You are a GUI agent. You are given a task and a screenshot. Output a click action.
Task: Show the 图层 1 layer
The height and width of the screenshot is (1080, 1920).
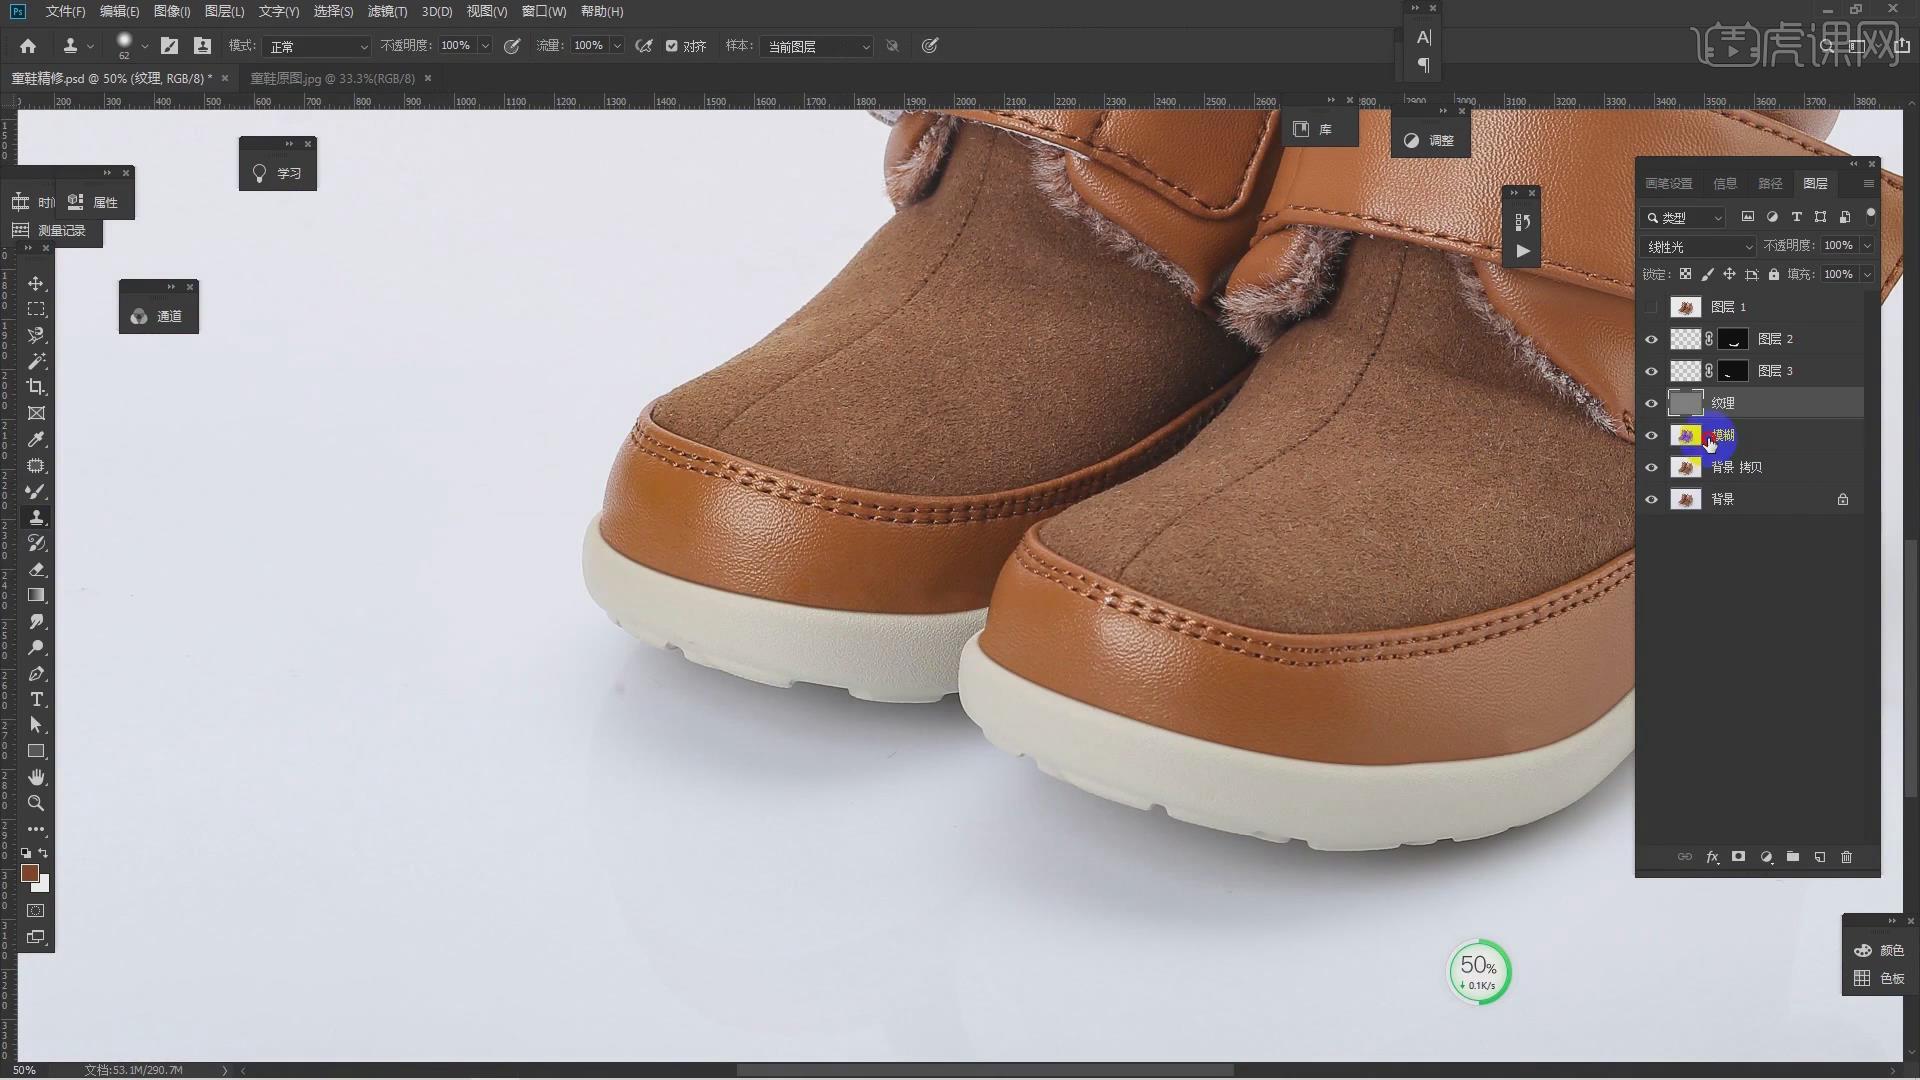(x=1651, y=307)
